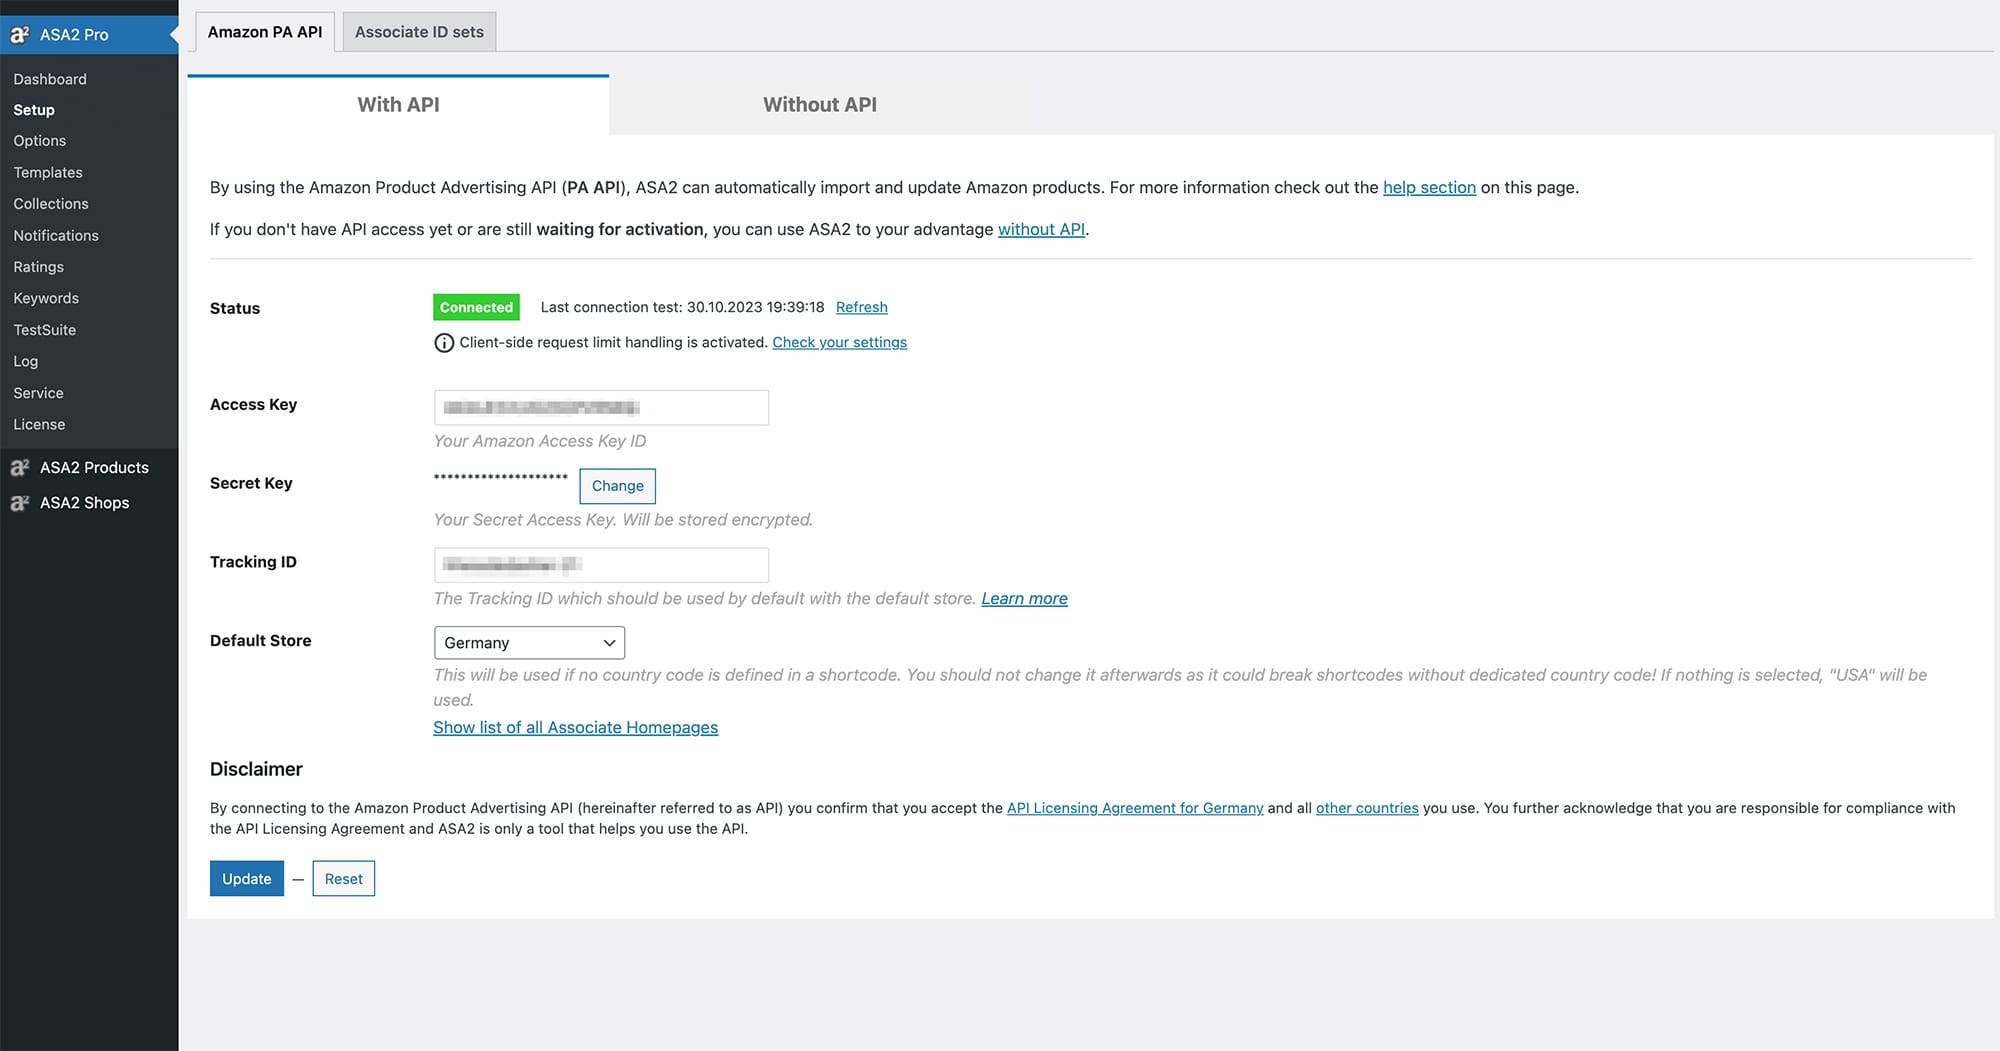The height and width of the screenshot is (1051, 2000).
Task: Show list of all Associate Homepages
Action: (575, 727)
